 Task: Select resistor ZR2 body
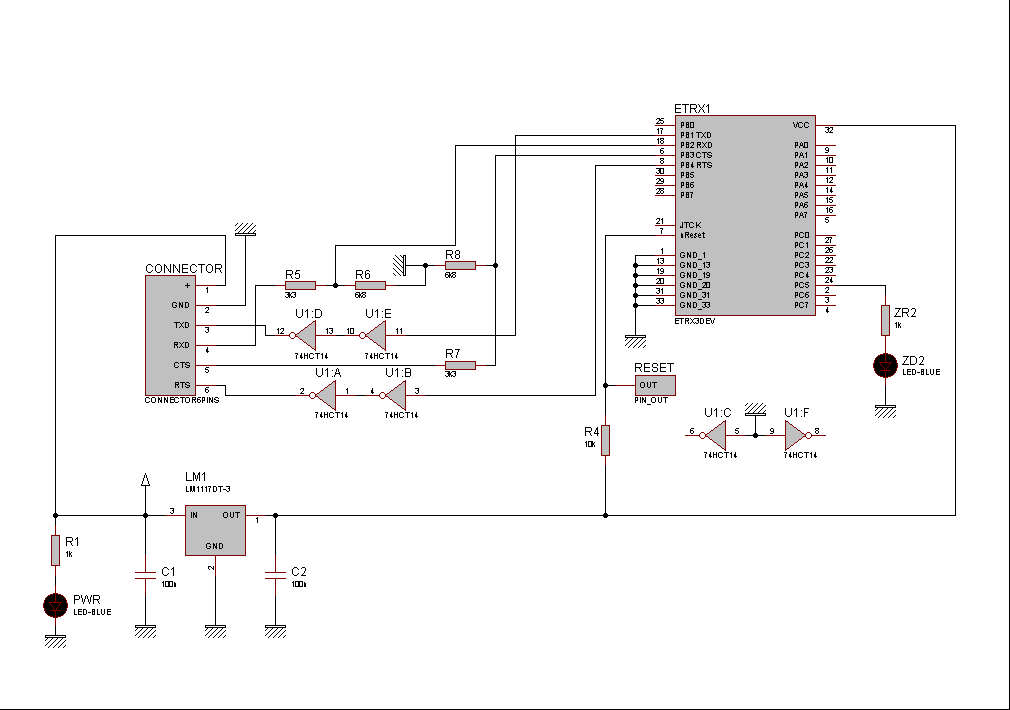coord(886,320)
